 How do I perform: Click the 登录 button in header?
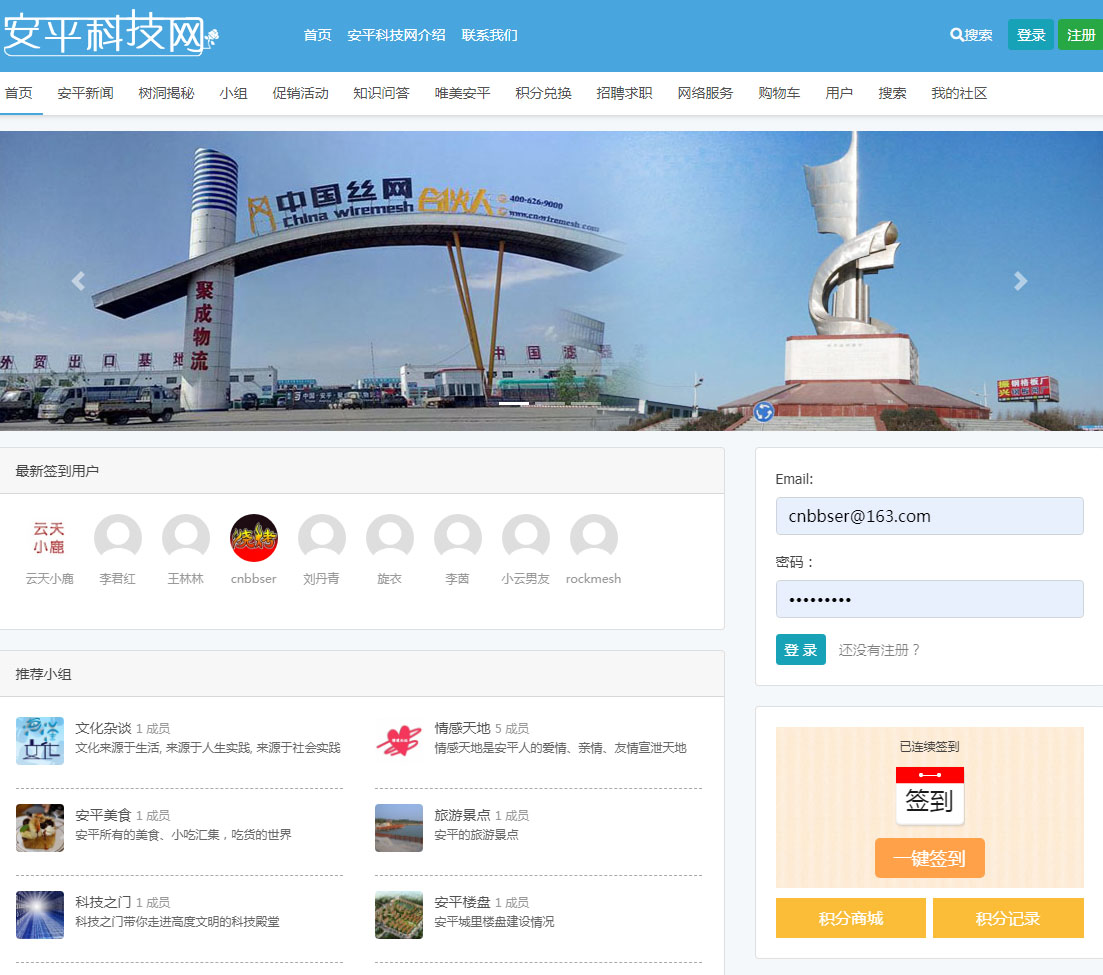point(1031,34)
